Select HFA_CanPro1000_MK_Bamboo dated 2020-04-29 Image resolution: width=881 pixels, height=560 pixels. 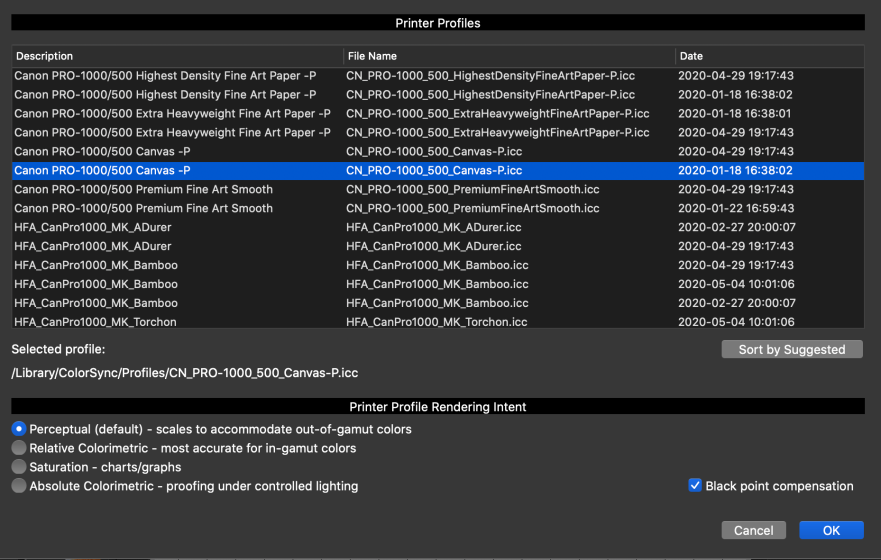438,266
